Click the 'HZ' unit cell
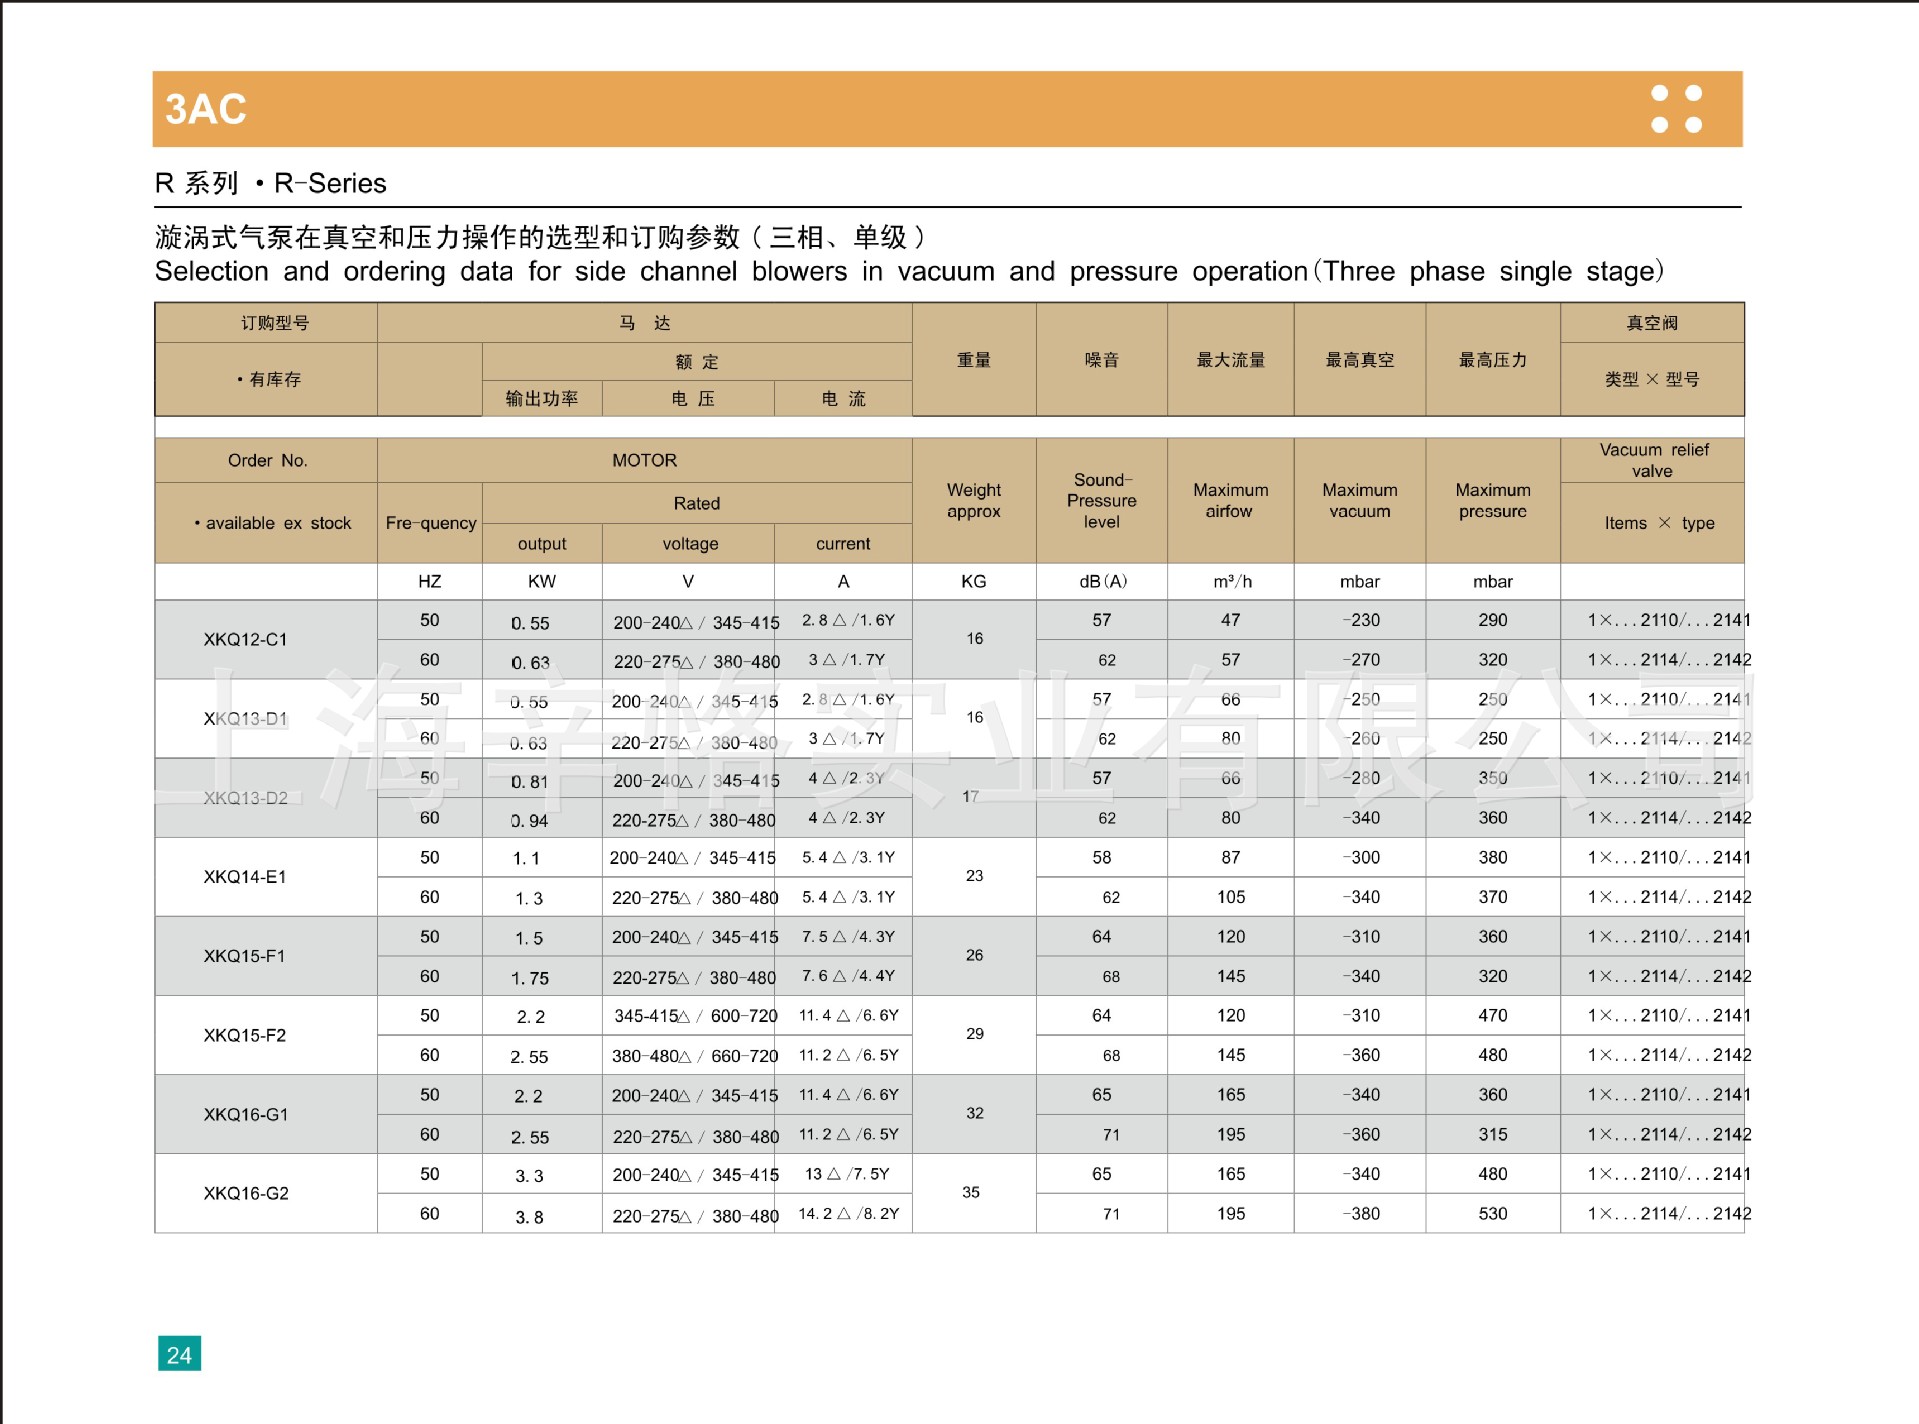Image resolution: width=1919 pixels, height=1424 pixels. pos(430,582)
